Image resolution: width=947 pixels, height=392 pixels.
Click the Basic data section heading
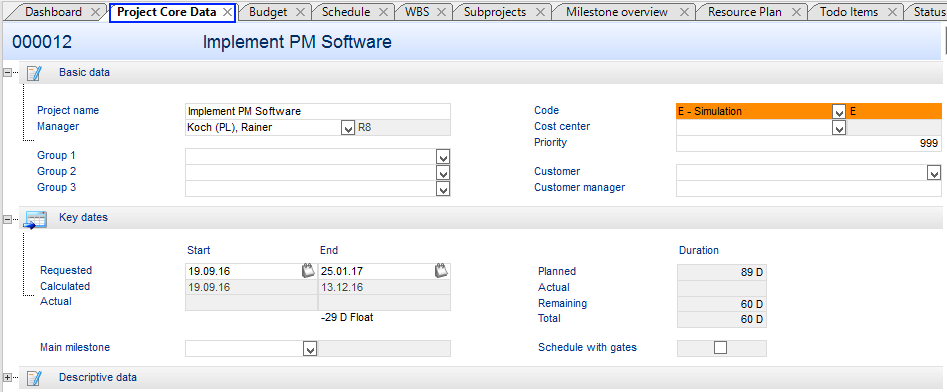point(85,72)
